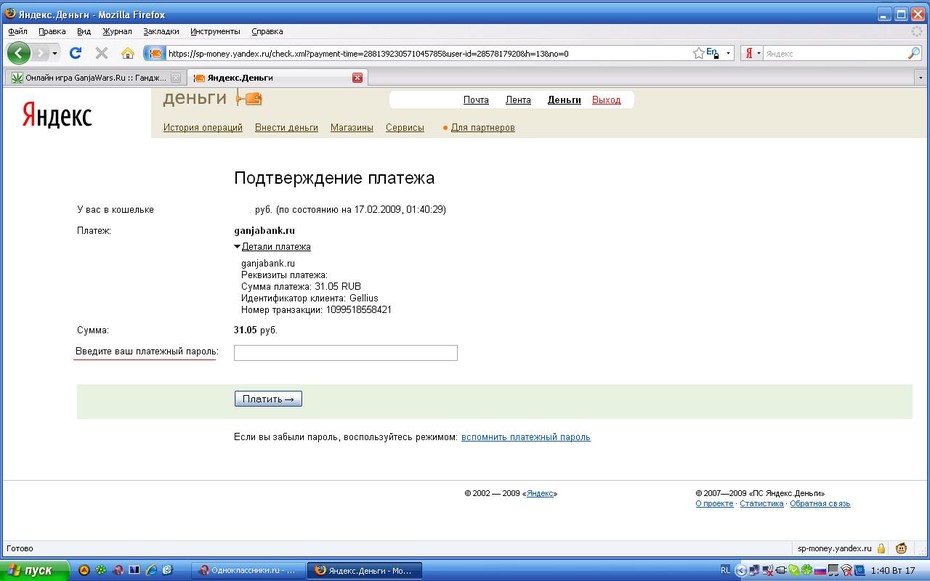Viewport: 930px width, 581px height.
Task: Open История операций
Action: [x=203, y=127]
